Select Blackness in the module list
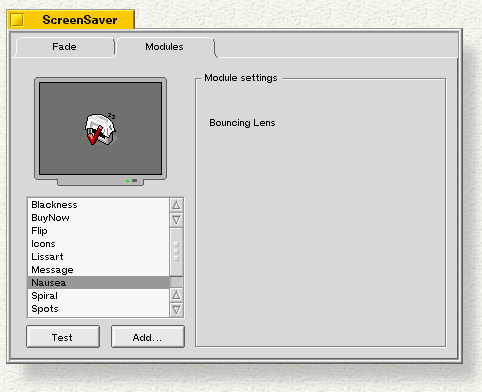The image size is (482, 392). [x=98, y=205]
